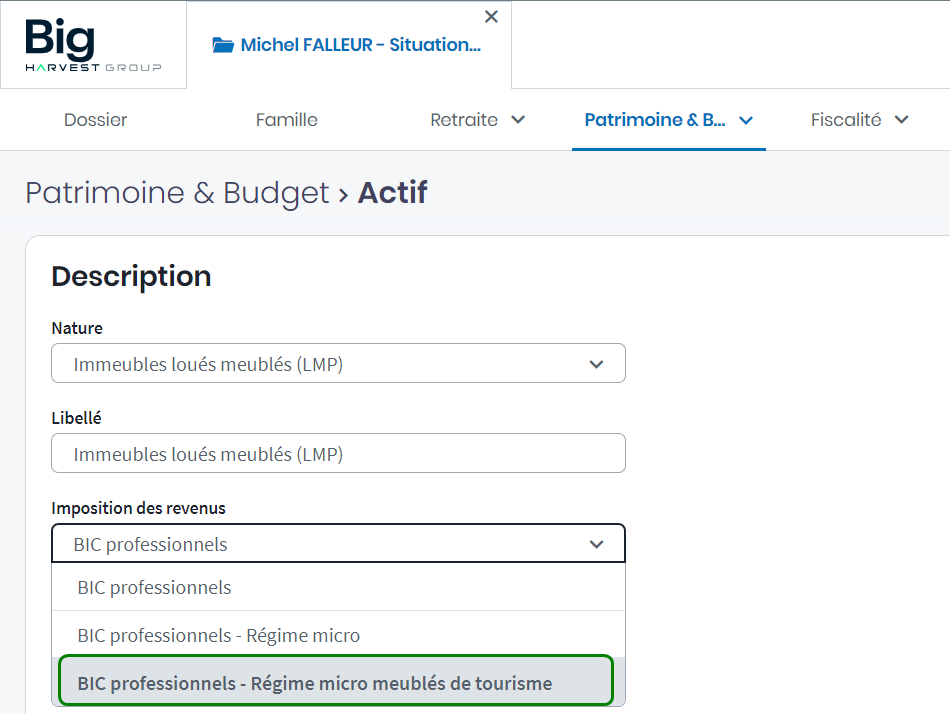The image size is (950, 714).
Task: Expand the chevron next to Retraite
Action: pos(518,120)
